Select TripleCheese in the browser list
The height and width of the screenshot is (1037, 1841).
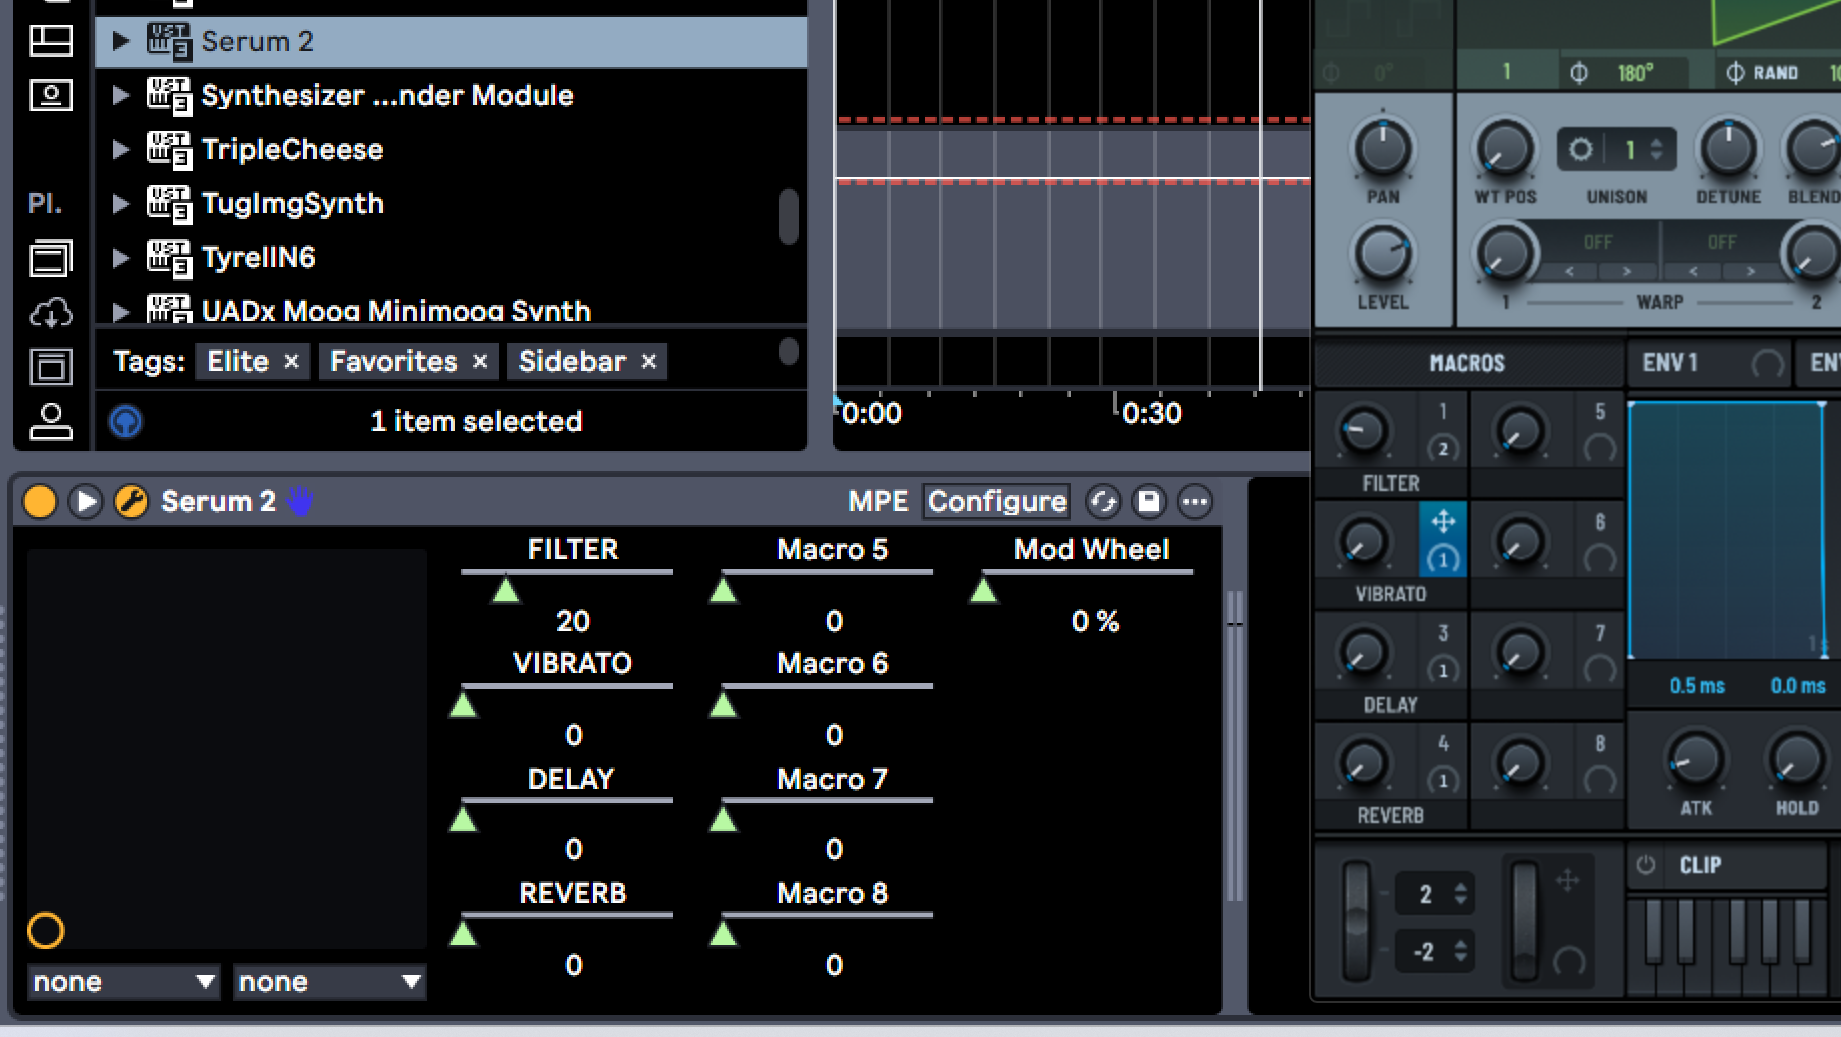point(293,149)
